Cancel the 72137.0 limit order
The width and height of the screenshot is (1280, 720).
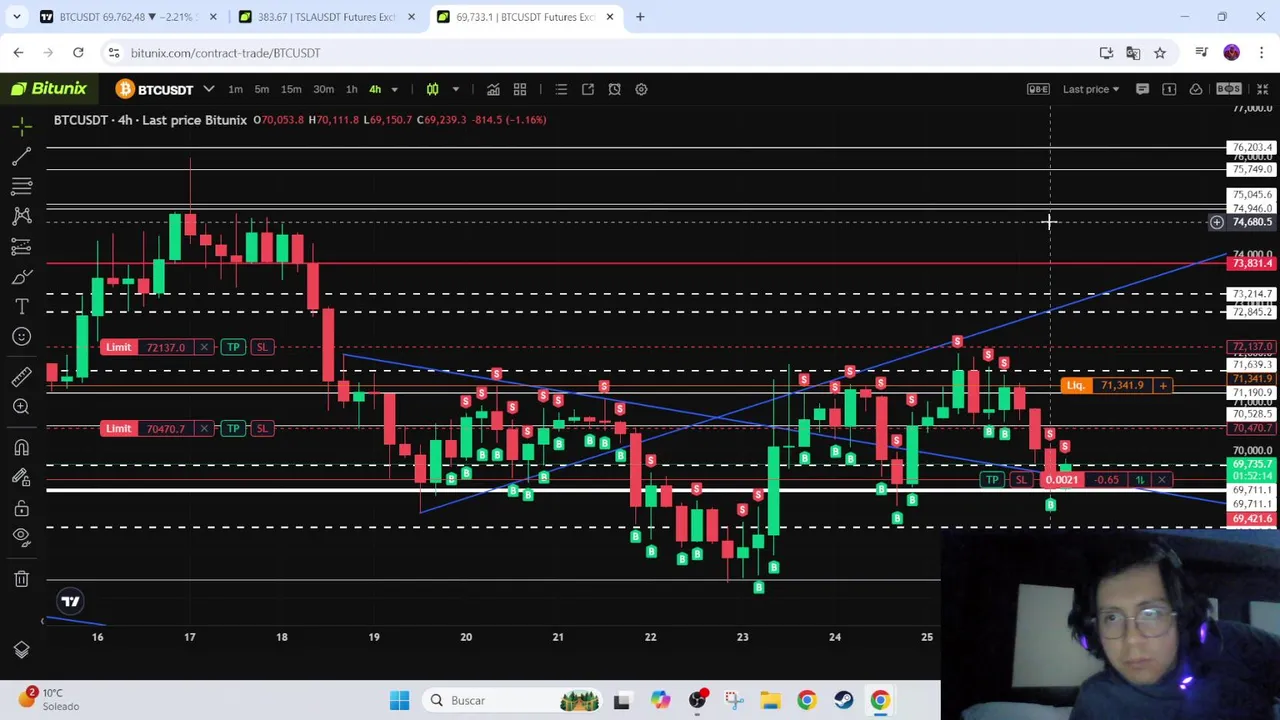point(204,347)
